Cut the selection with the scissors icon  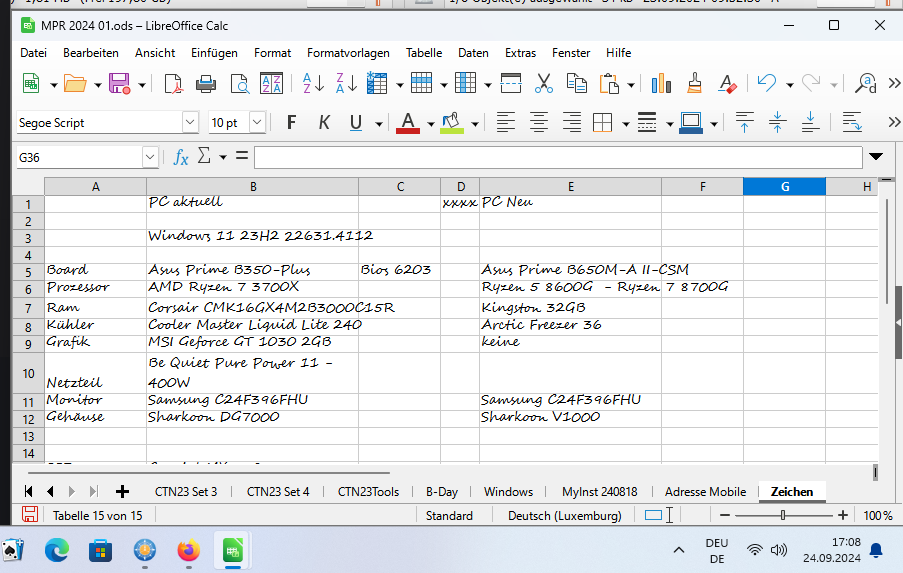pos(544,84)
